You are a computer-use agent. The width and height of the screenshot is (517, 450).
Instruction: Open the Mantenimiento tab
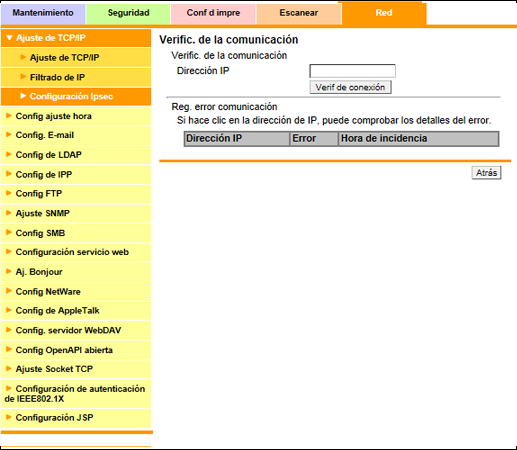click(x=43, y=13)
